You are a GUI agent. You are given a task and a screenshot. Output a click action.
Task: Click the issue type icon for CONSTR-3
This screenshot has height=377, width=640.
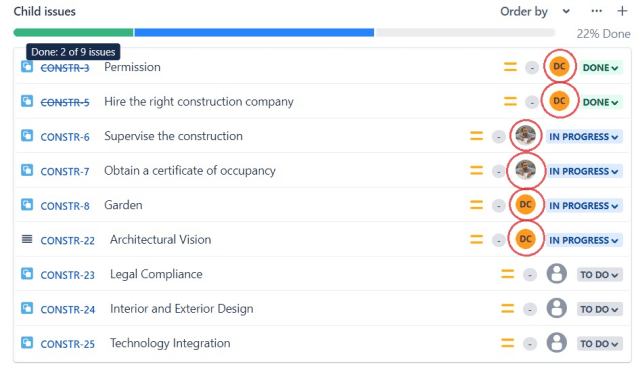click(x=27, y=67)
